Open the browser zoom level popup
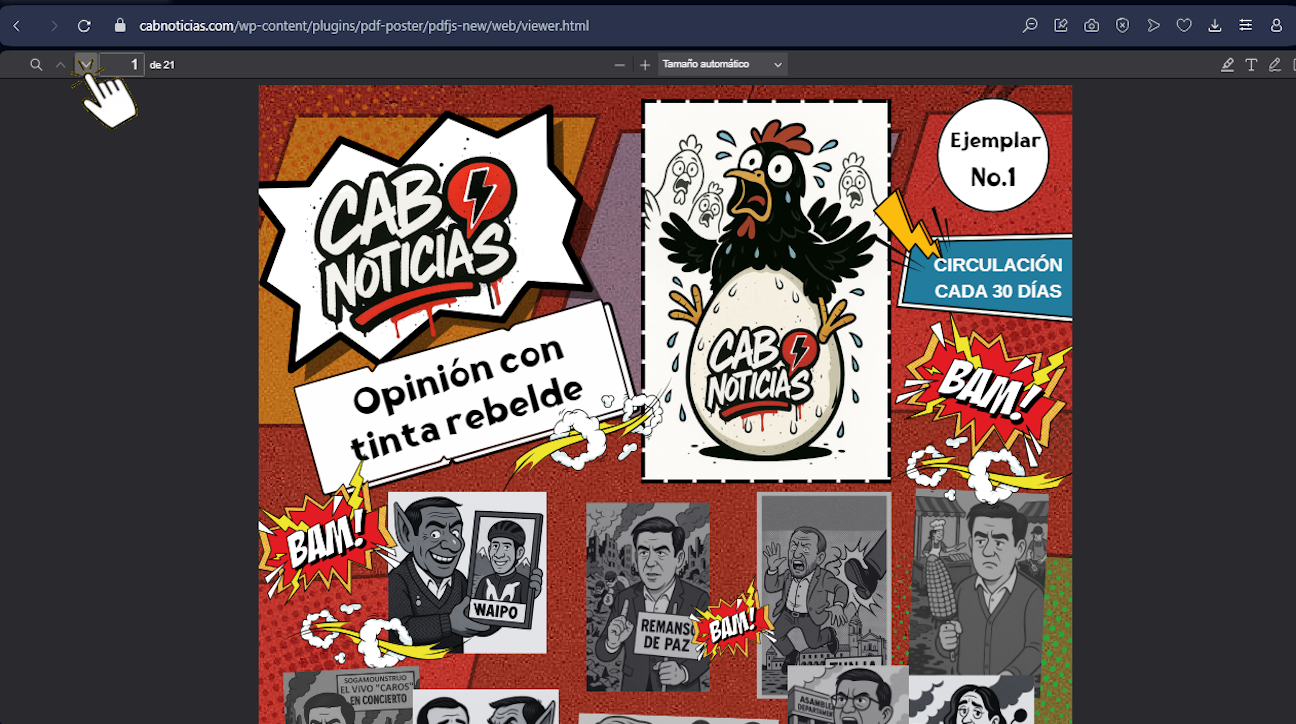The width and height of the screenshot is (1296, 724). coord(1030,26)
